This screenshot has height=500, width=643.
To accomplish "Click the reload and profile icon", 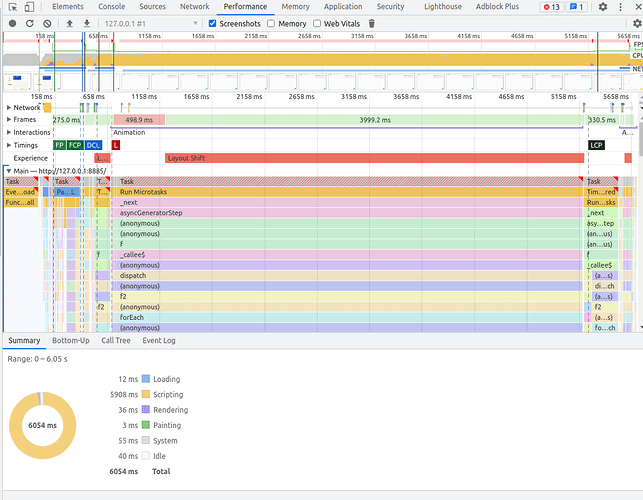I will click(30, 23).
